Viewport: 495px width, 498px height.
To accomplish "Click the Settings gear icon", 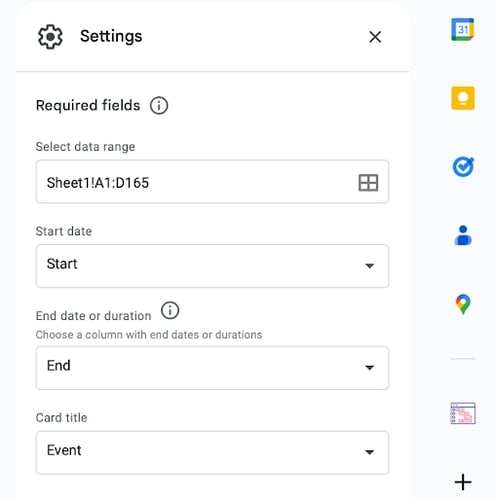I will click(x=50, y=37).
